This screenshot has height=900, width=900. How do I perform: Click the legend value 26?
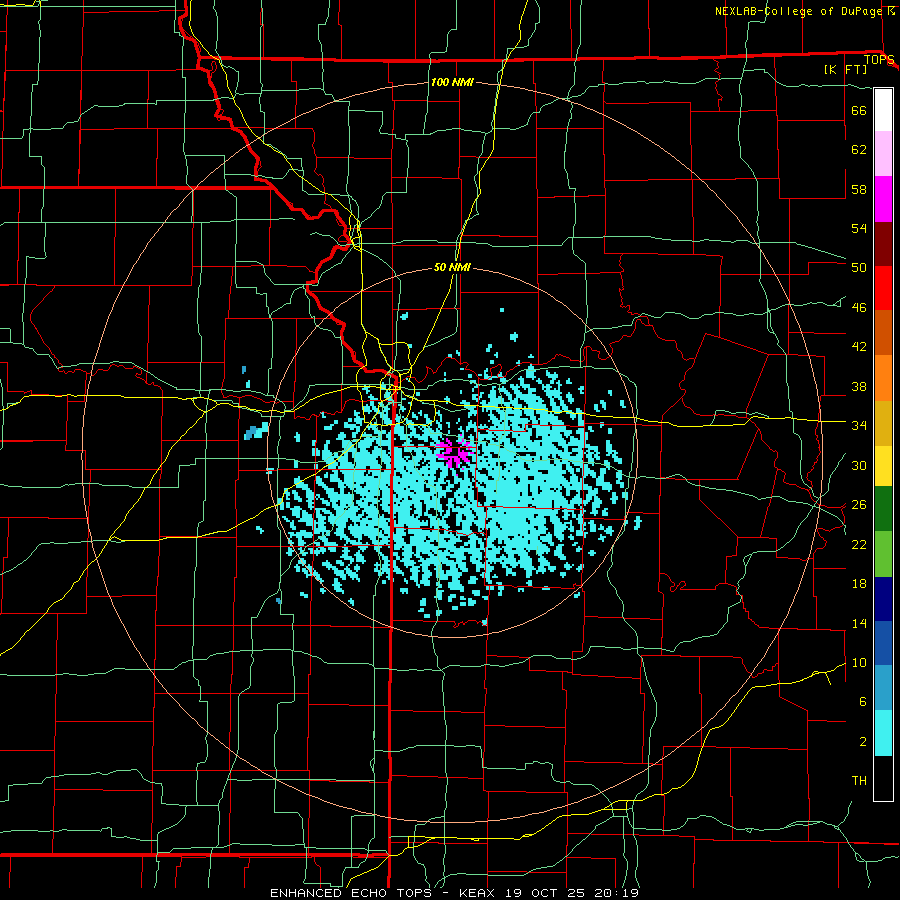tap(859, 505)
